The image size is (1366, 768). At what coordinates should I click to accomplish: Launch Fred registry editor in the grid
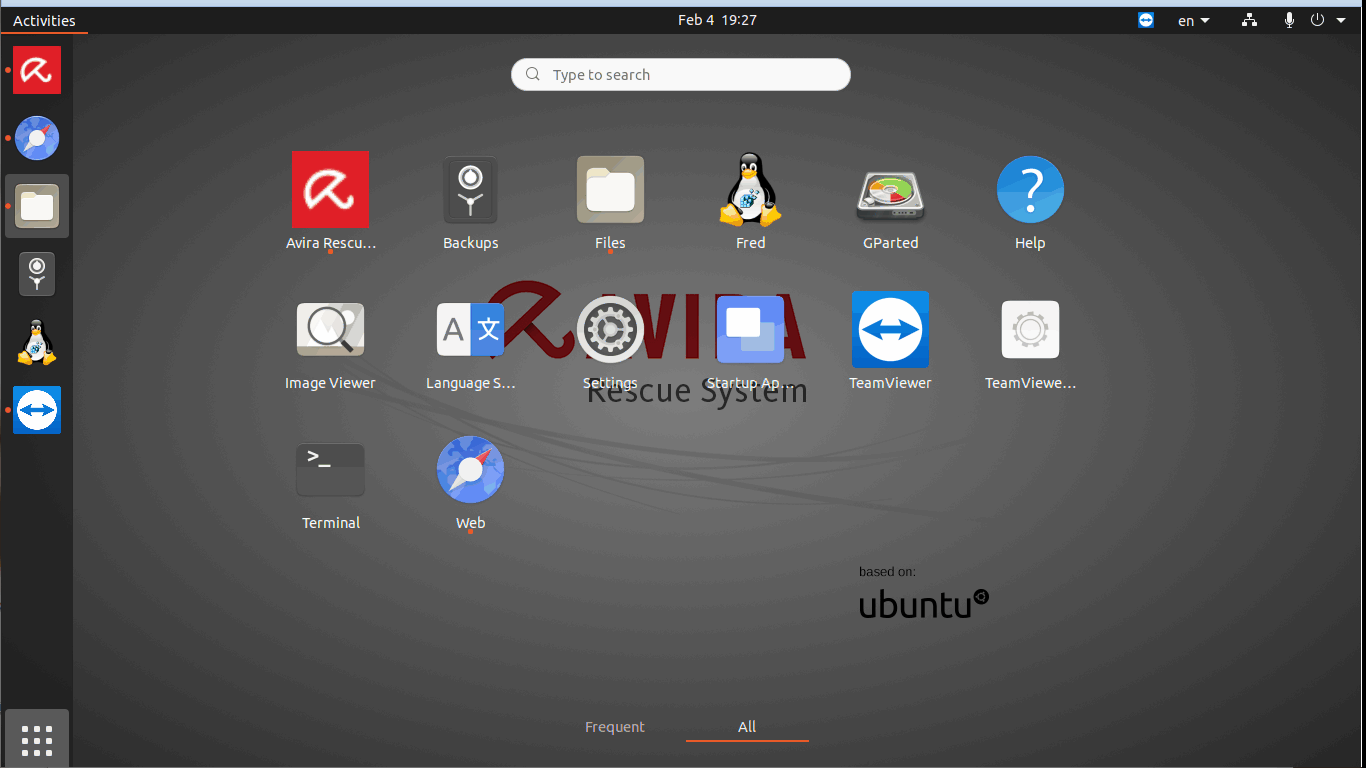pyautogui.click(x=750, y=190)
